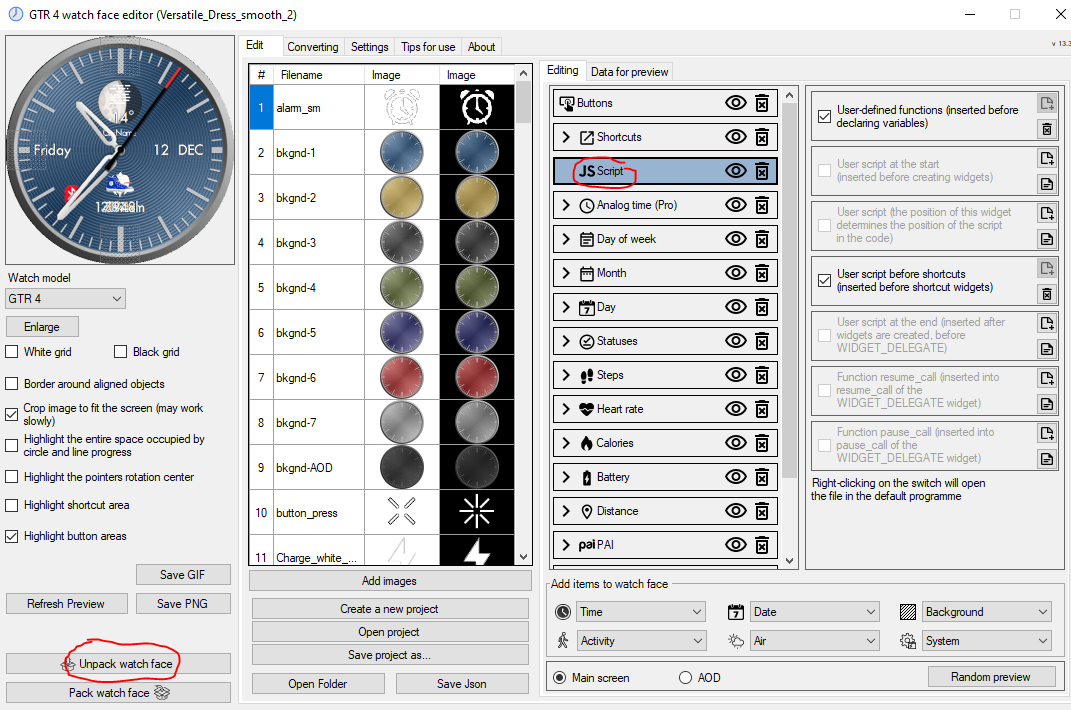Uncheck User-defined functions checkbox
1071x710 pixels.
click(x=824, y=117)
